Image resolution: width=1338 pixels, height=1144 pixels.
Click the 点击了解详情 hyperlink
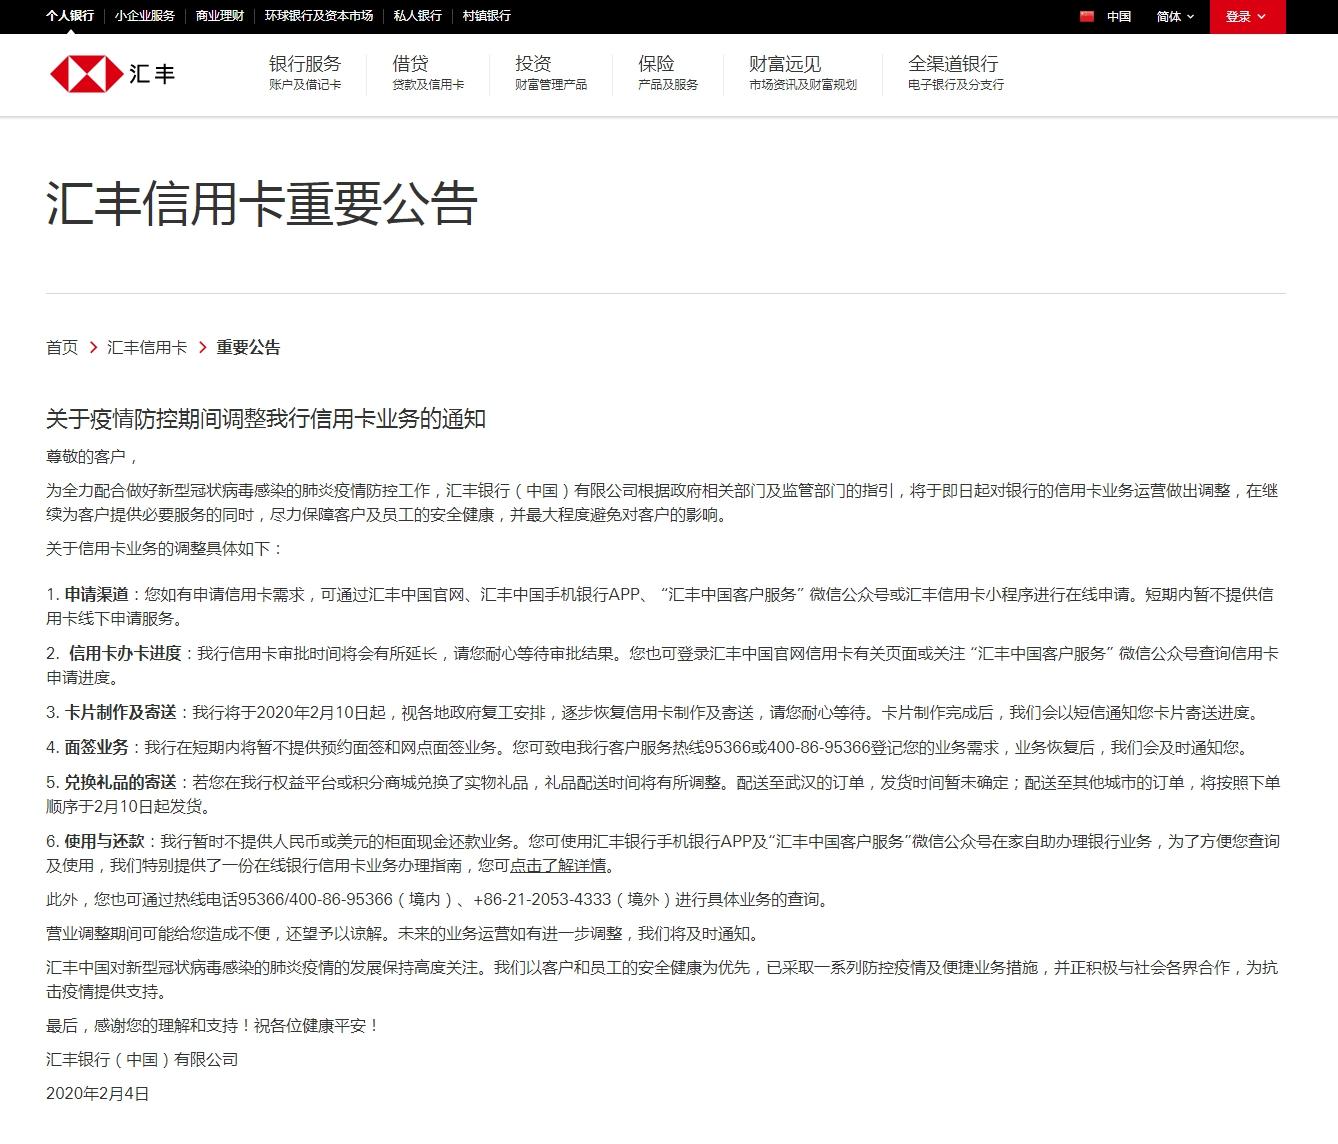[558, 865]
